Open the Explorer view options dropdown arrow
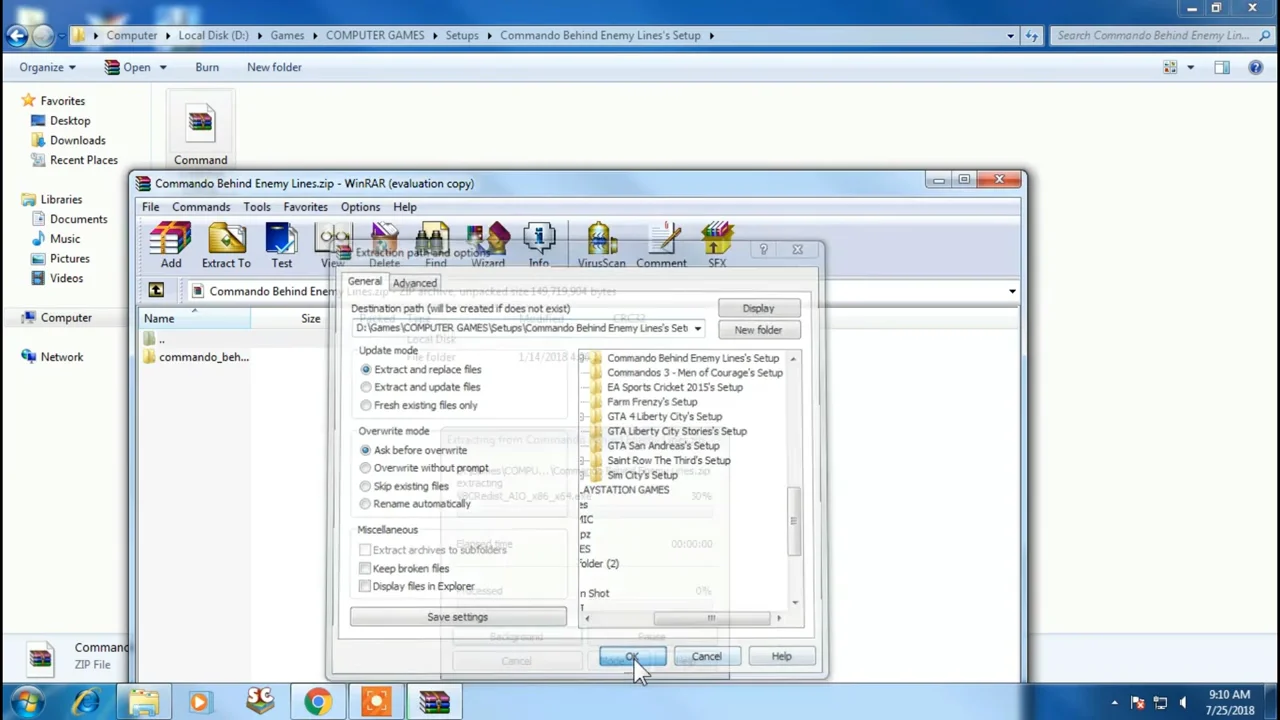Viewport: 1280px width, 720px height. coord(1190,67)
